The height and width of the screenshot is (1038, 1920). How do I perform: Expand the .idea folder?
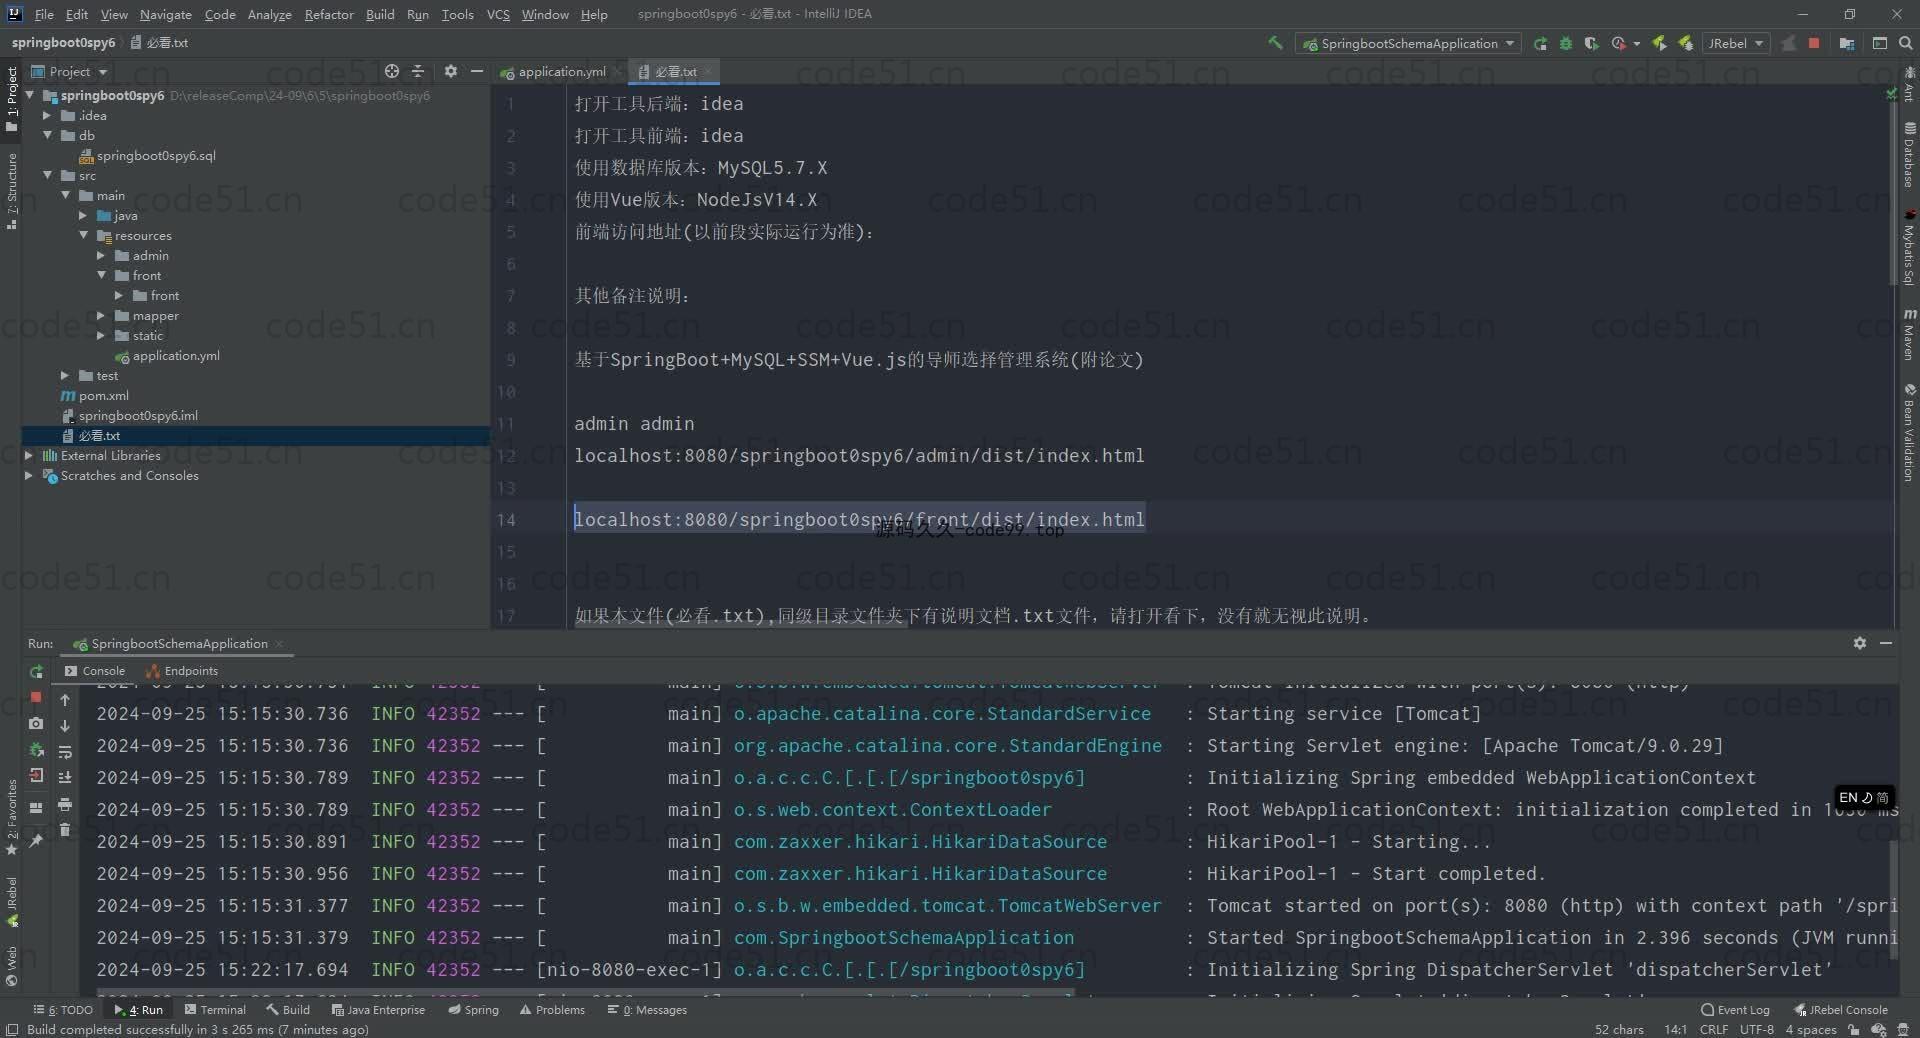[x=47, y=115]
